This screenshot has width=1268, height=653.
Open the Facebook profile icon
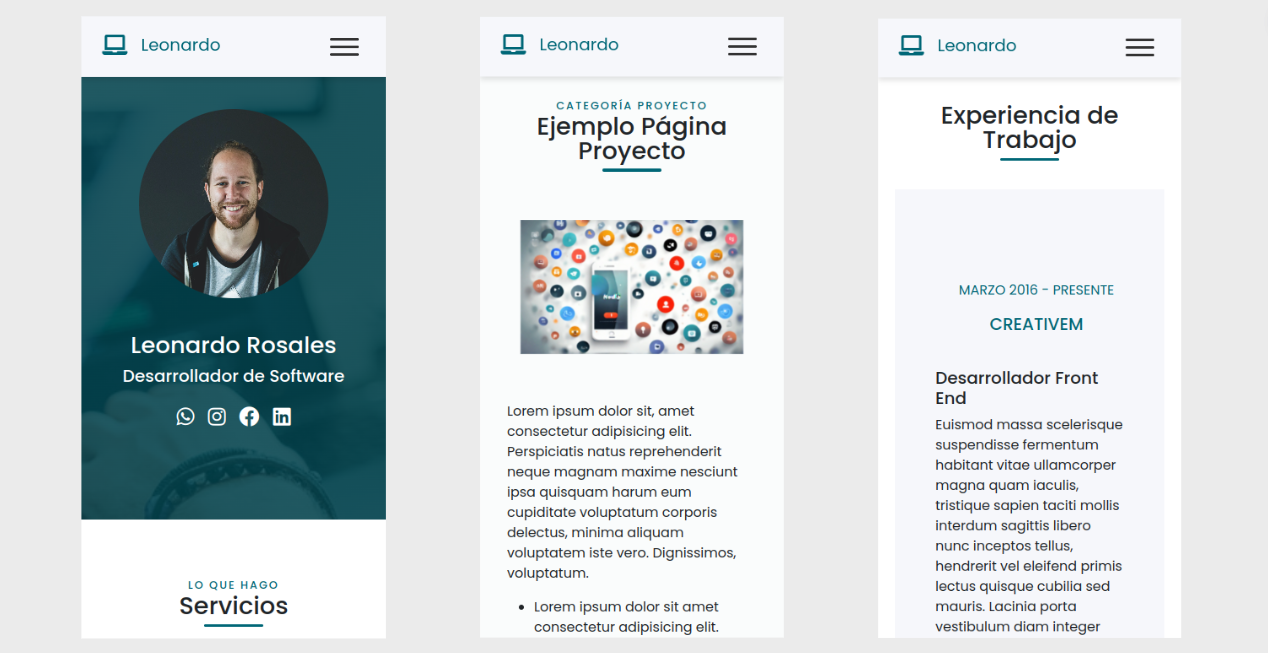pyautogui.click(x=249, y=417)
